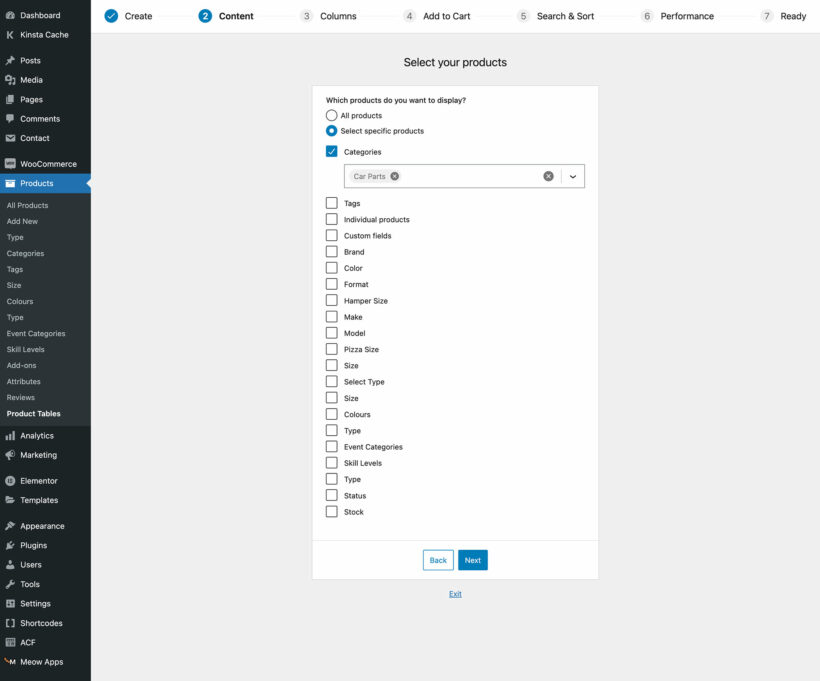Enable the Tags checkbox
The height and width of the screenshot is (681, 820).
coord(331,203)
